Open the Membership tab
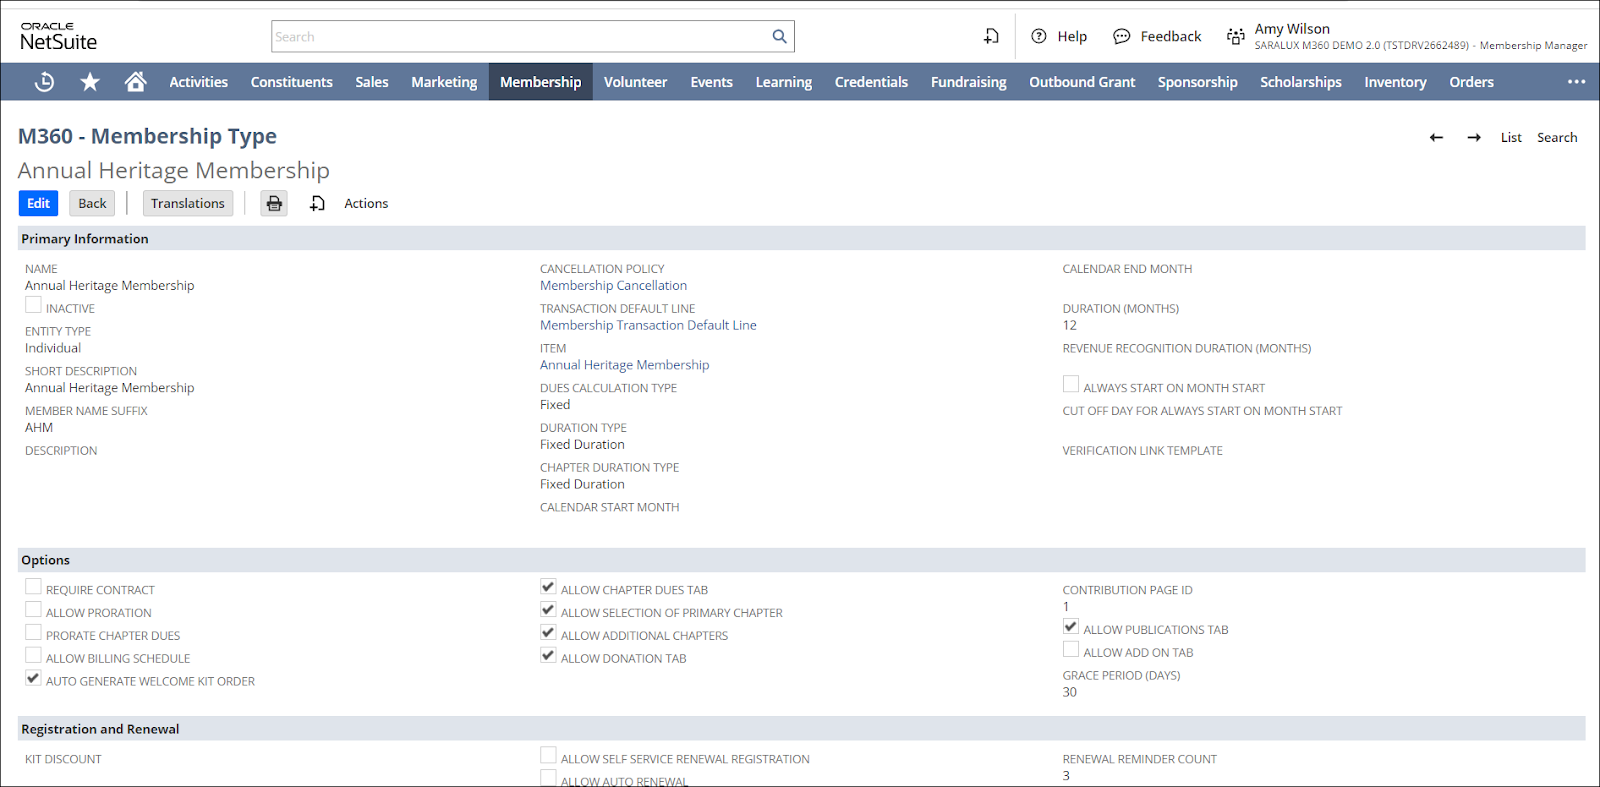Image resolution: width=1600 pixels, height=787 pixels. 540,82
